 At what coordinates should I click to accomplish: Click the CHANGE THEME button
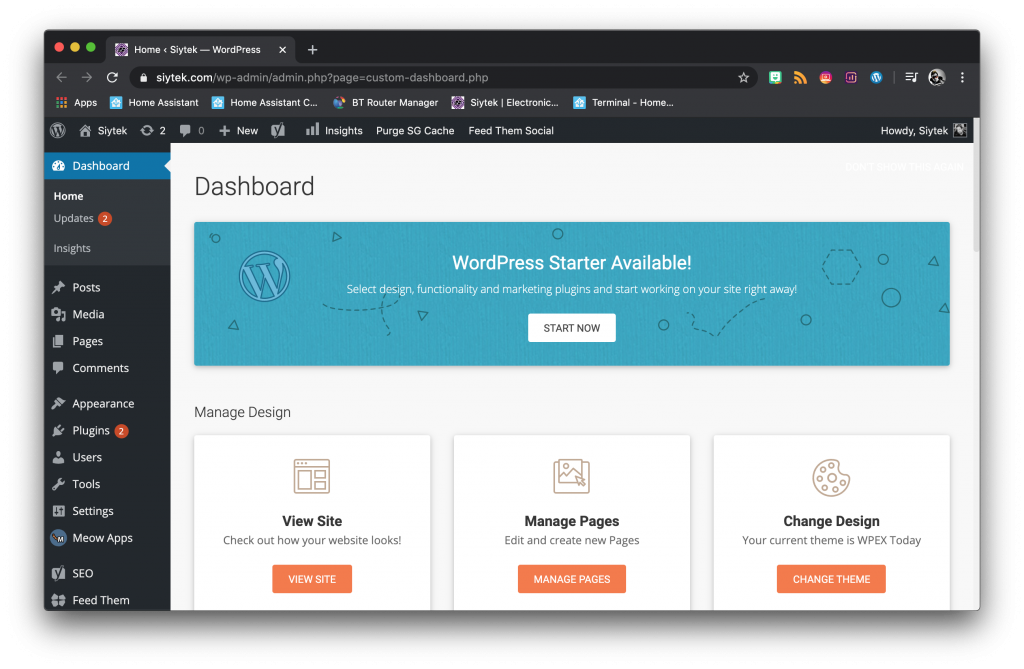(x=831, y=579)
